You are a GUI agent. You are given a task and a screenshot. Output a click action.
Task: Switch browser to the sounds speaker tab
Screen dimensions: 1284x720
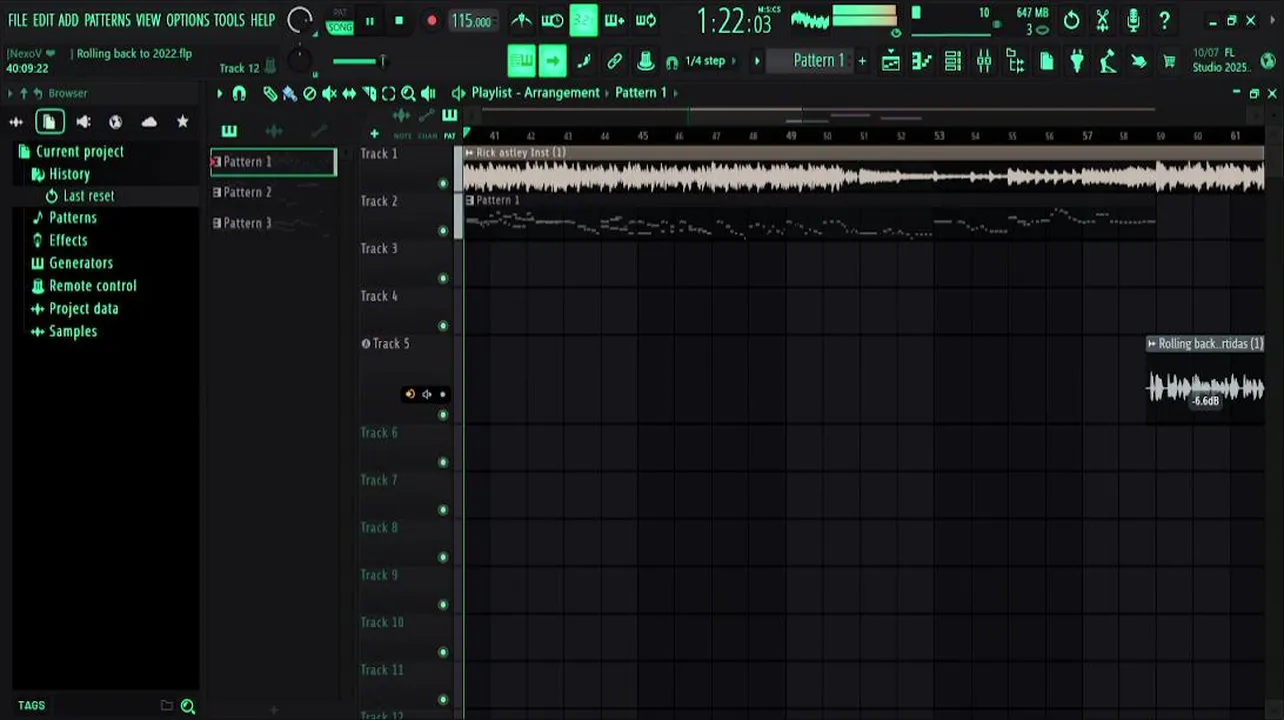(x=83, y=122)
